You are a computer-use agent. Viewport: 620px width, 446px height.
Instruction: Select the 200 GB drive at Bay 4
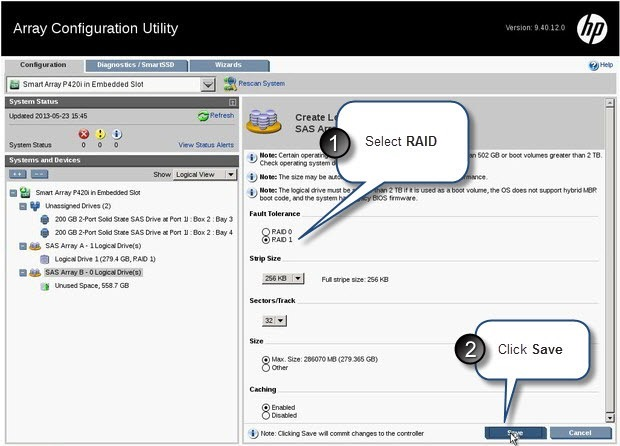[x=144, y=232]
